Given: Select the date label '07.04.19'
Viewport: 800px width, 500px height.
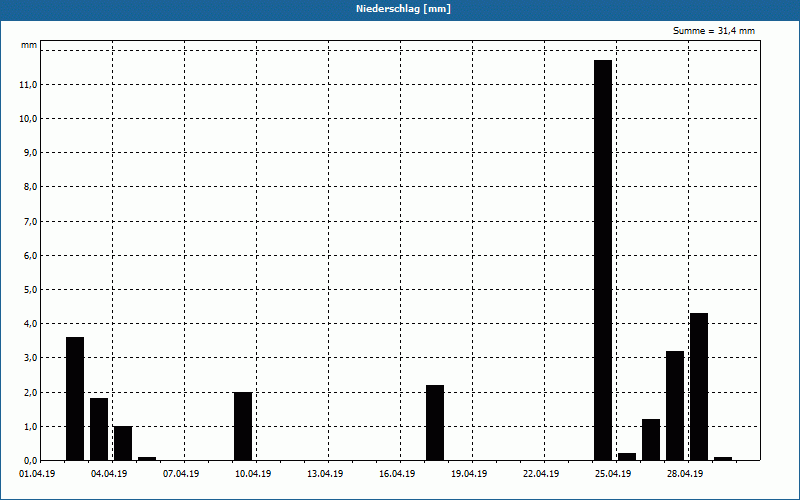Looking at the screenshot, I should click(181, 474).
